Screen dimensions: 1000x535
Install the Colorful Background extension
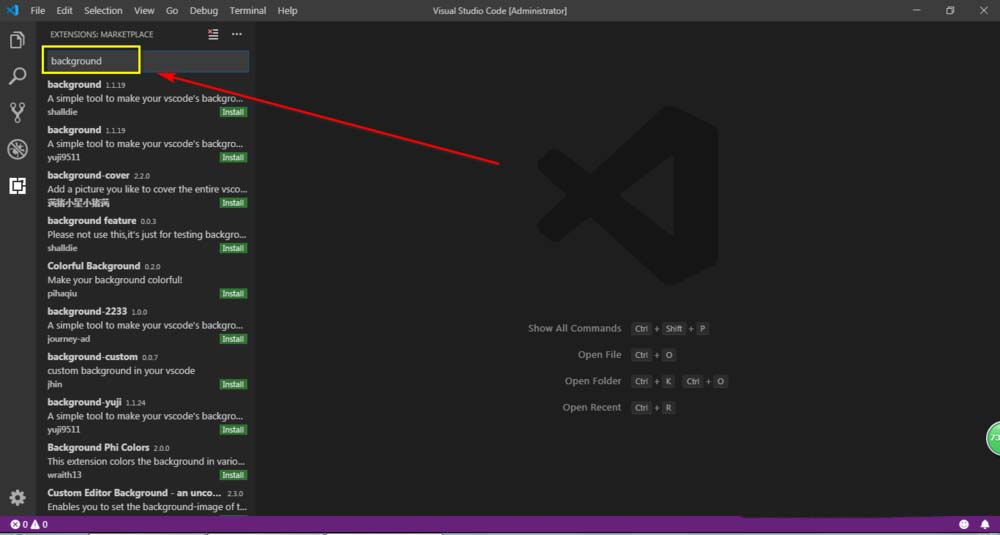[233, 293]
